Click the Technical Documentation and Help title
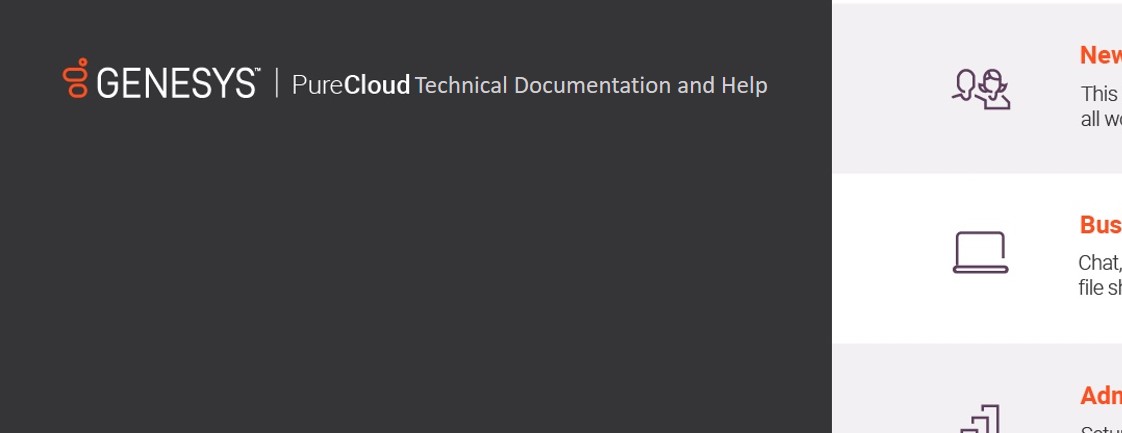 (x=590, y=85)
